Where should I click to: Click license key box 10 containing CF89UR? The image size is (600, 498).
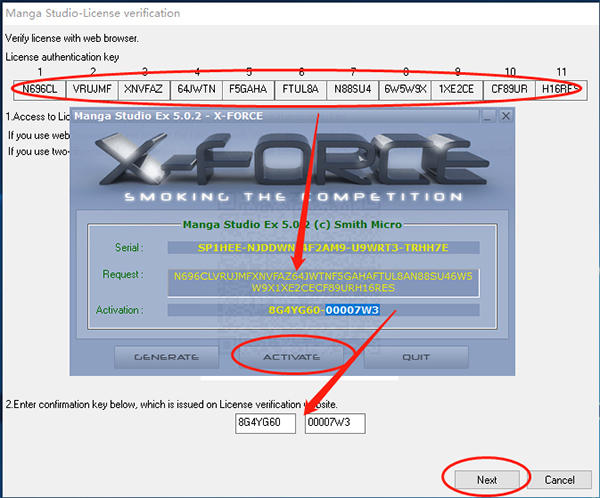point(508,89)
